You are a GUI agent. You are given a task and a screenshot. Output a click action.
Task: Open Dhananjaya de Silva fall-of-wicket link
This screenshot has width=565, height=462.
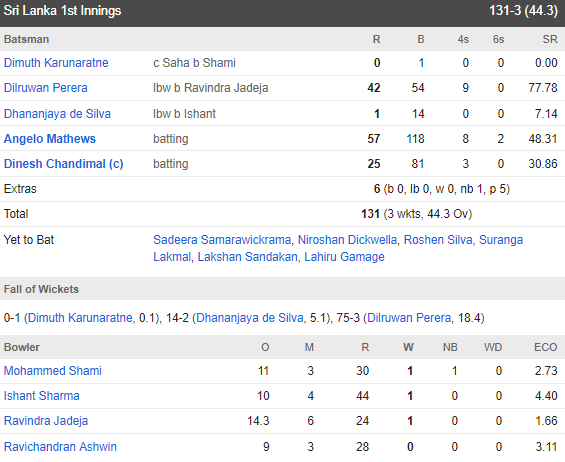tap(249, 318)
